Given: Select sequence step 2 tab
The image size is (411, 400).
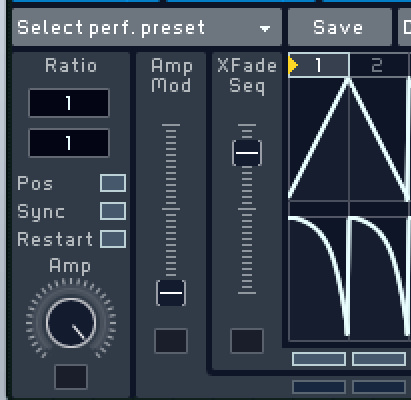Looking at the screenshot, I should (x=378, y=65).
